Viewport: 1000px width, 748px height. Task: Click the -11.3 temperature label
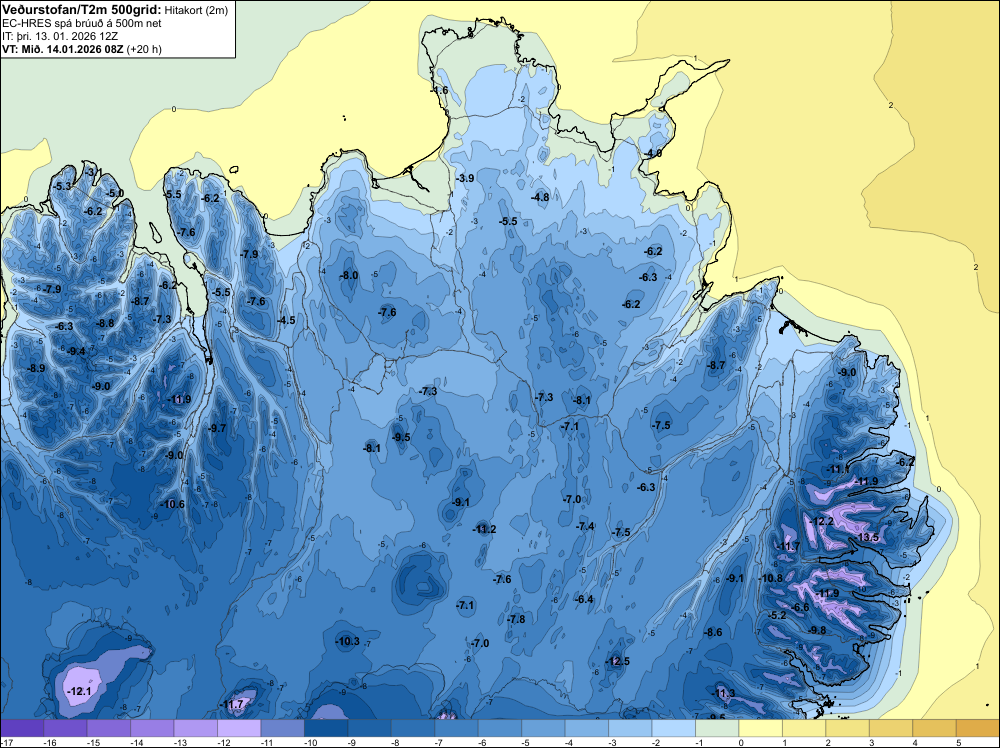tap(723, 694)
